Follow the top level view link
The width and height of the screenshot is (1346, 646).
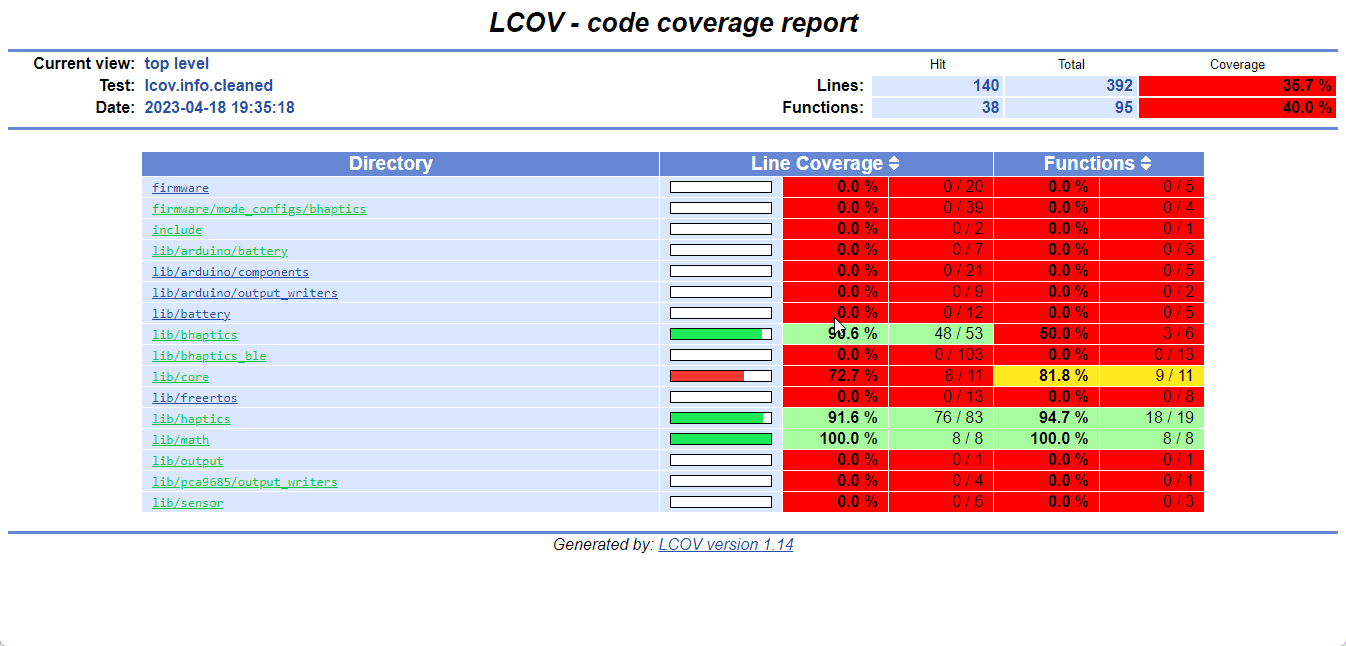(176, 63)
